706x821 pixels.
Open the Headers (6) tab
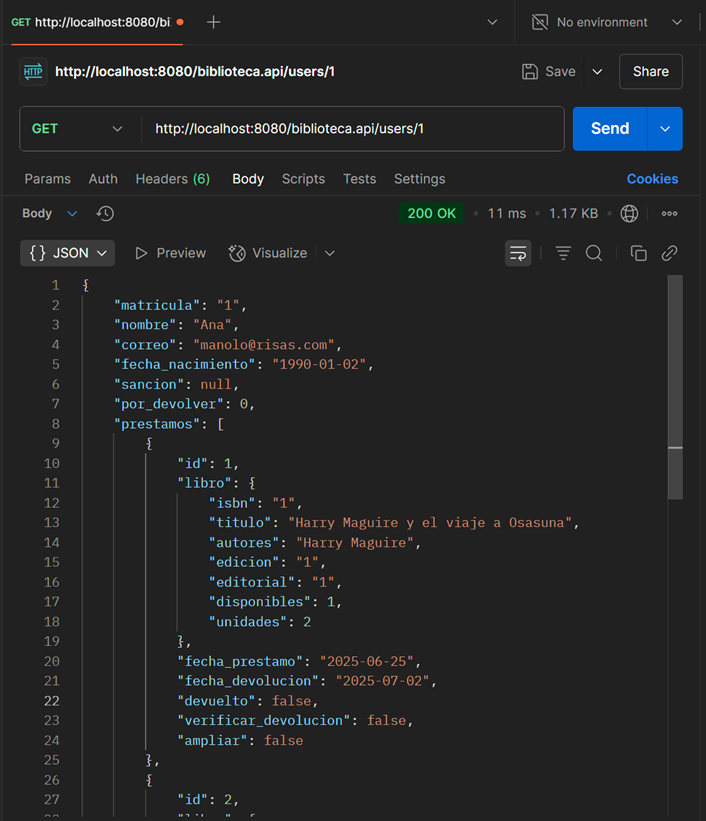[x=173, y=179]
